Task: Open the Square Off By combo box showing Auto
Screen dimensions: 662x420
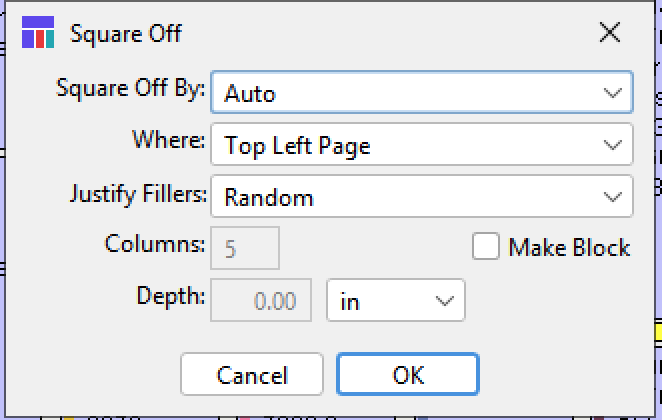Action: click(x=421, y=93)
